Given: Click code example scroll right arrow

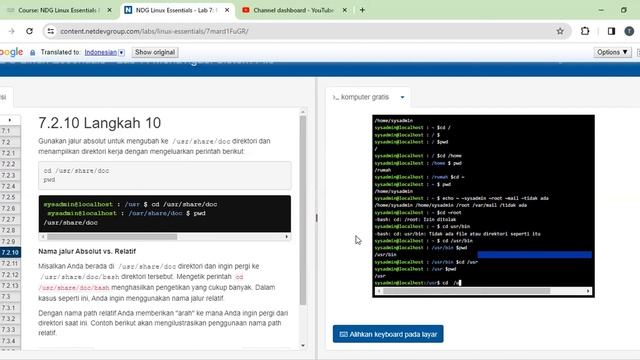Looking at the screenshot, I should pos(287,237).
